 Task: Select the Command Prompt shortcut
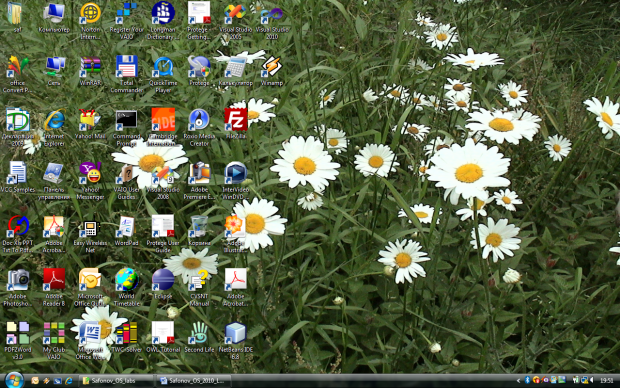(127, 127)
